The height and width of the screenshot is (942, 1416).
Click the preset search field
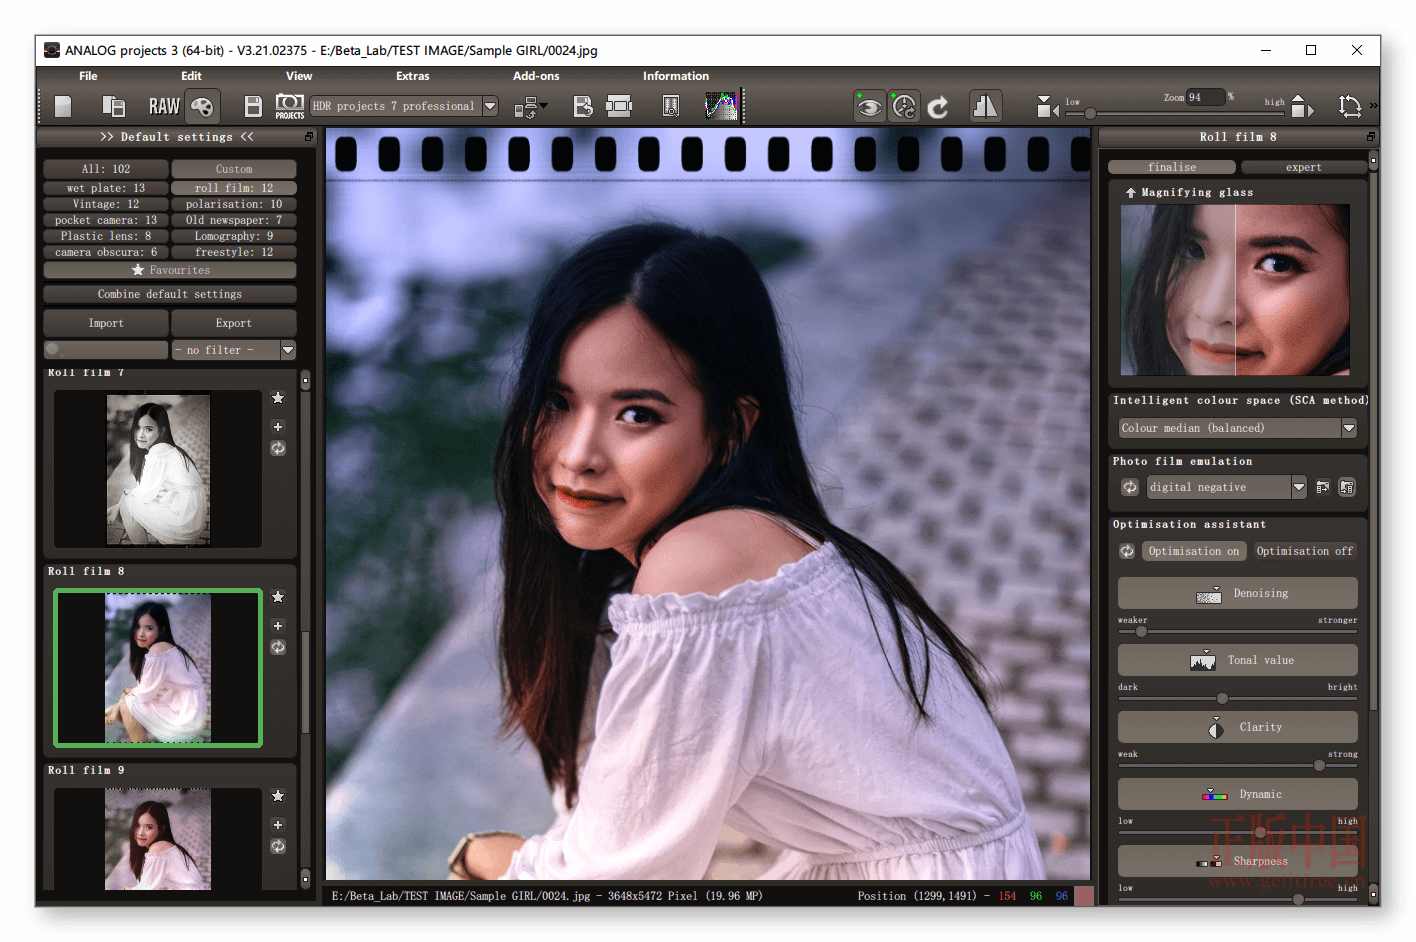[106, 350]
